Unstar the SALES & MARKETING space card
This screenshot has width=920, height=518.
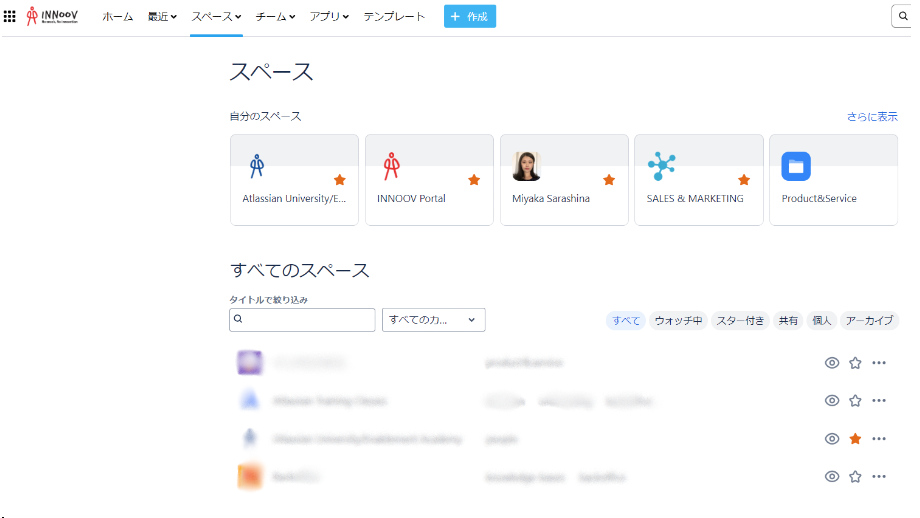coord(743,180)
